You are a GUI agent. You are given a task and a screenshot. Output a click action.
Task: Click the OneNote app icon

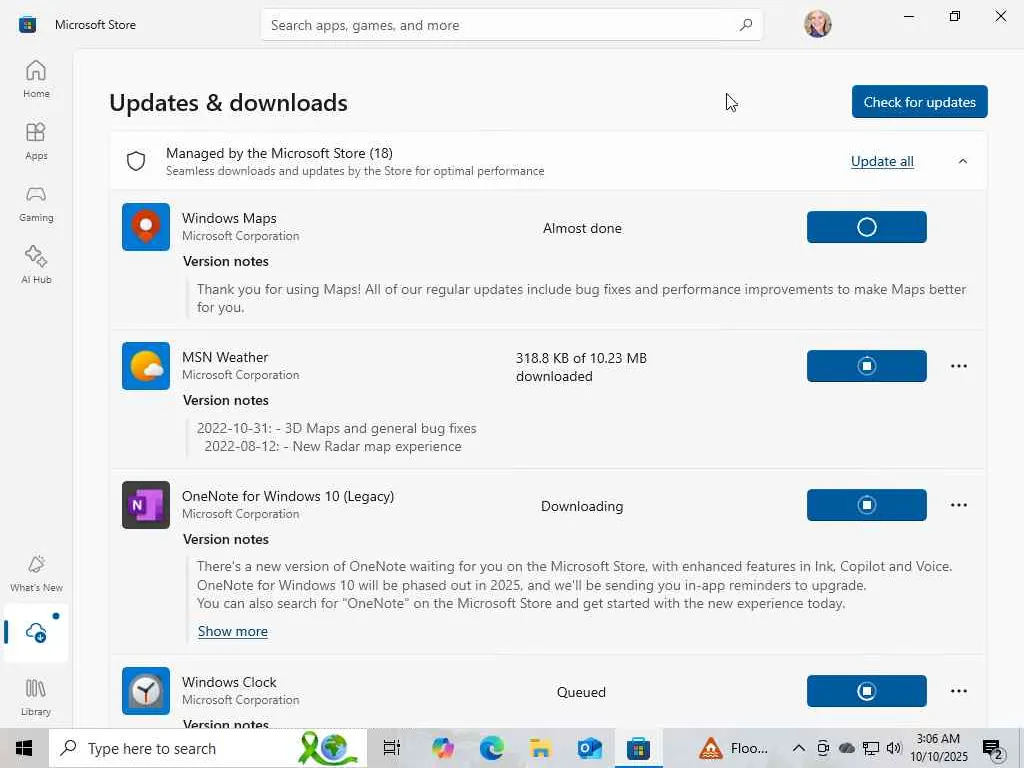click(x=146, y=505)
